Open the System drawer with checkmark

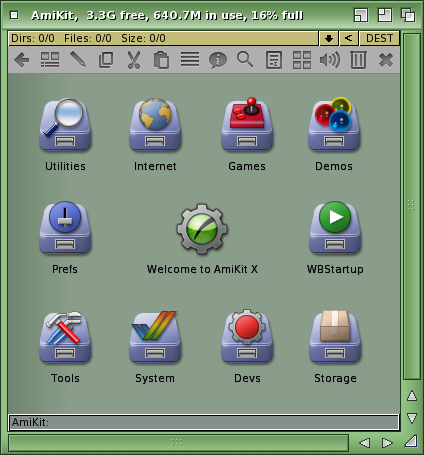point(155,337)
